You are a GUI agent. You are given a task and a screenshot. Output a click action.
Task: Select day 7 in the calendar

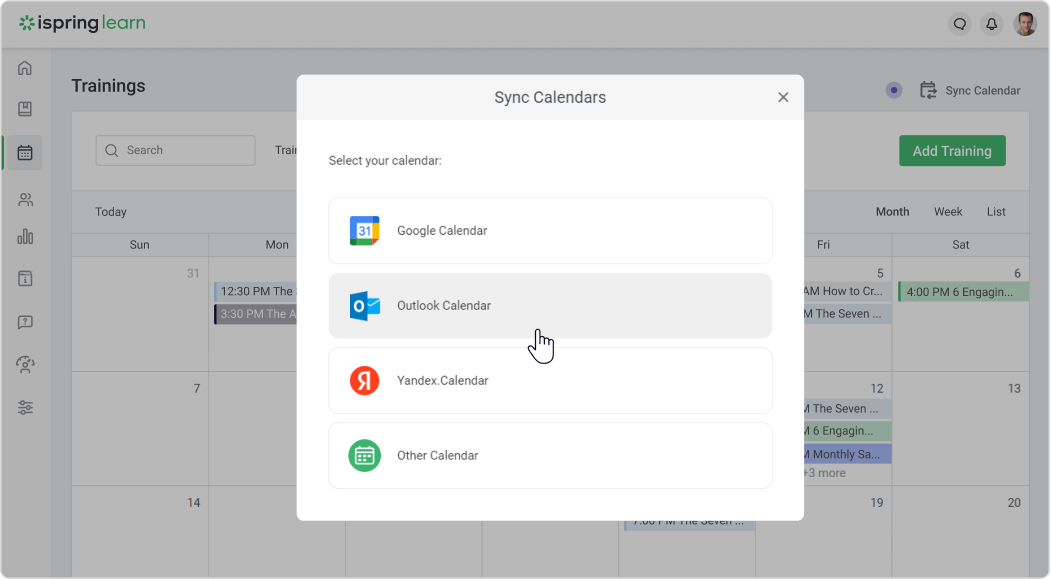point(196,389)
